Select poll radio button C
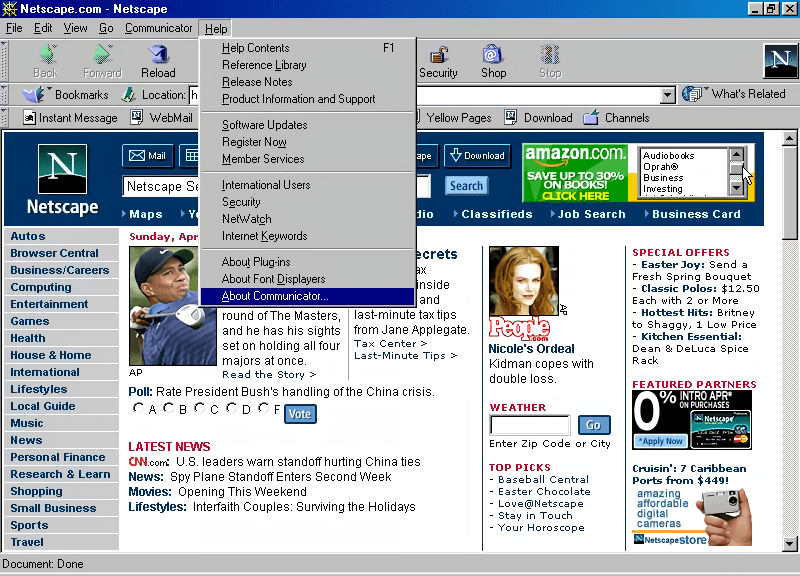This screenshot has width=800, height=576. (x=200, y=408)
